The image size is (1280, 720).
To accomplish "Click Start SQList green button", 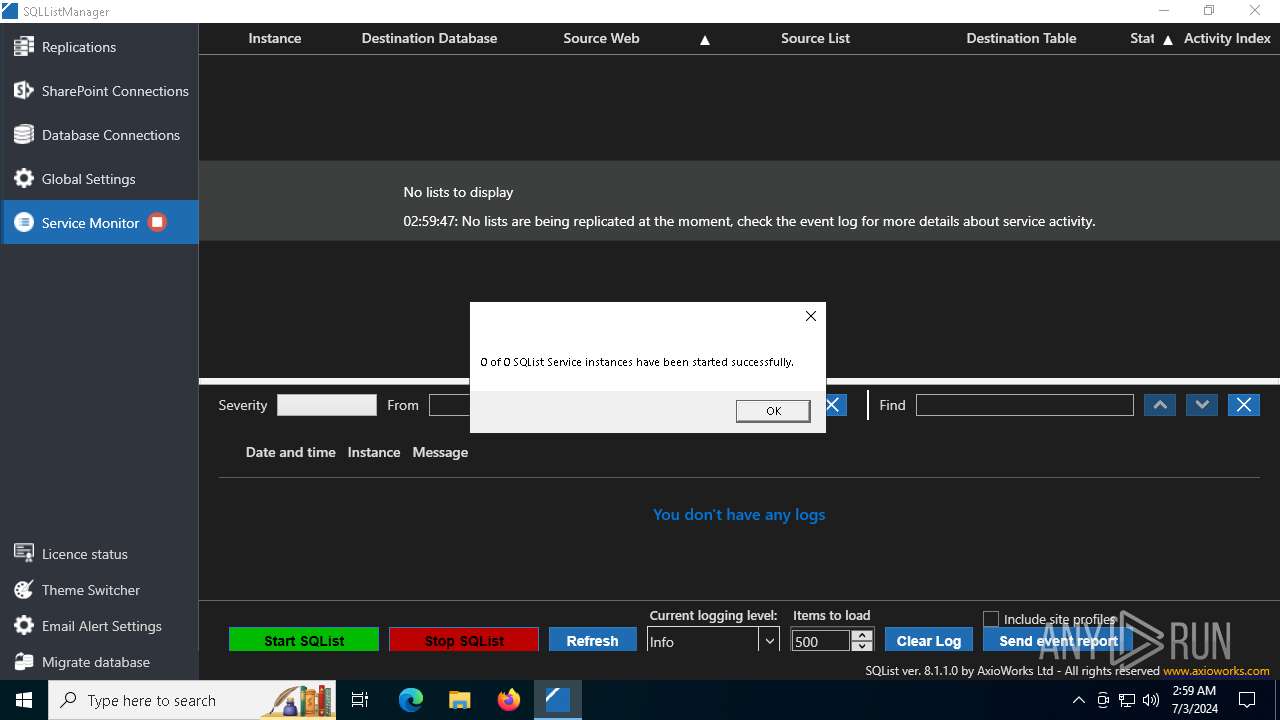I will [x=304, y=640].
